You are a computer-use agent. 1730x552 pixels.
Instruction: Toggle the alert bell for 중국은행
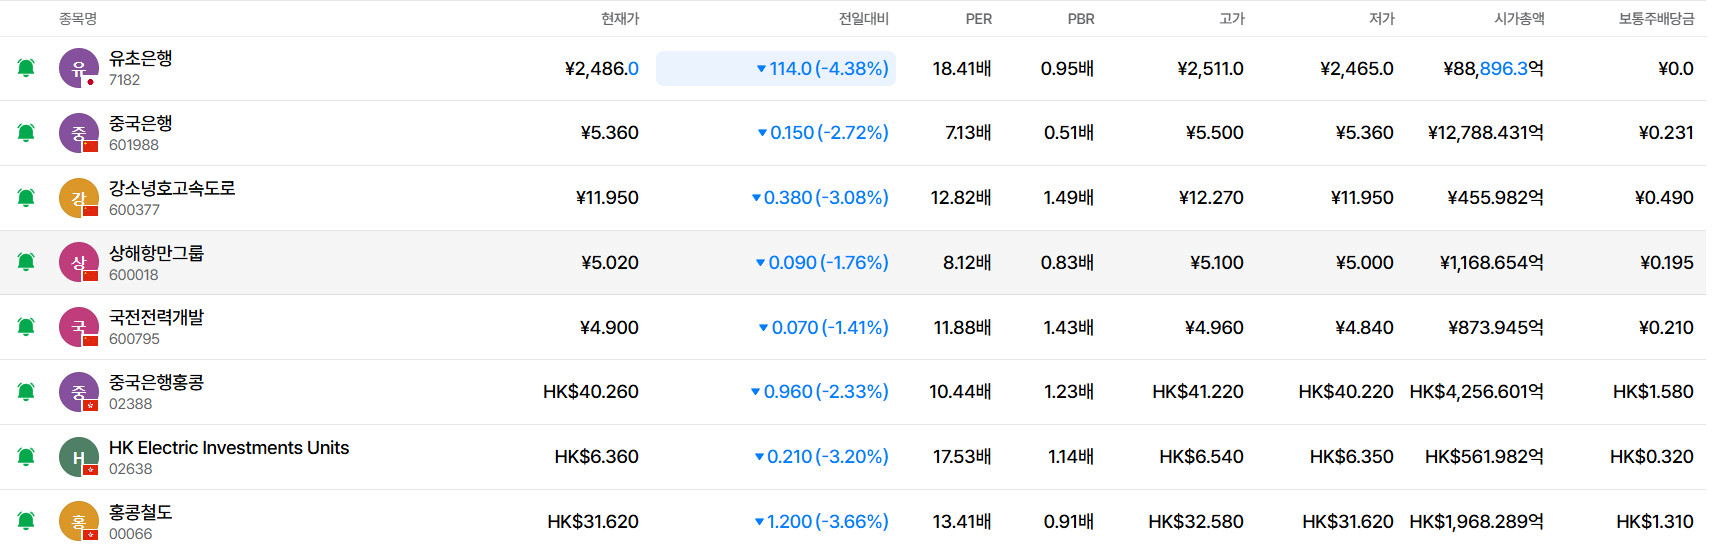(x=26, y=133)
